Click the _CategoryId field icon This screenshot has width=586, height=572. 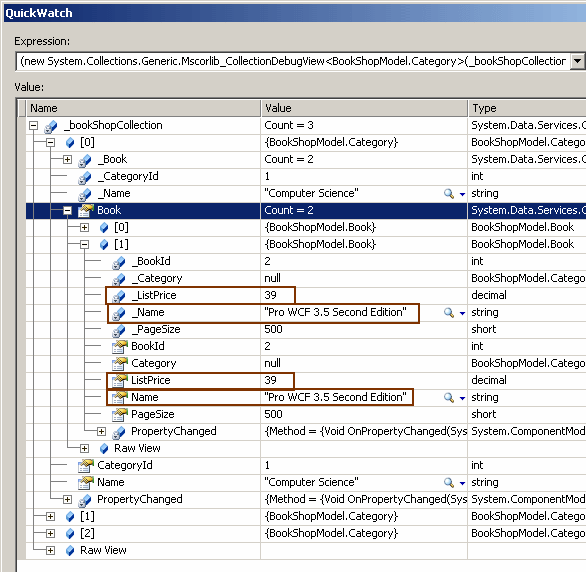(x=85, y=177)
